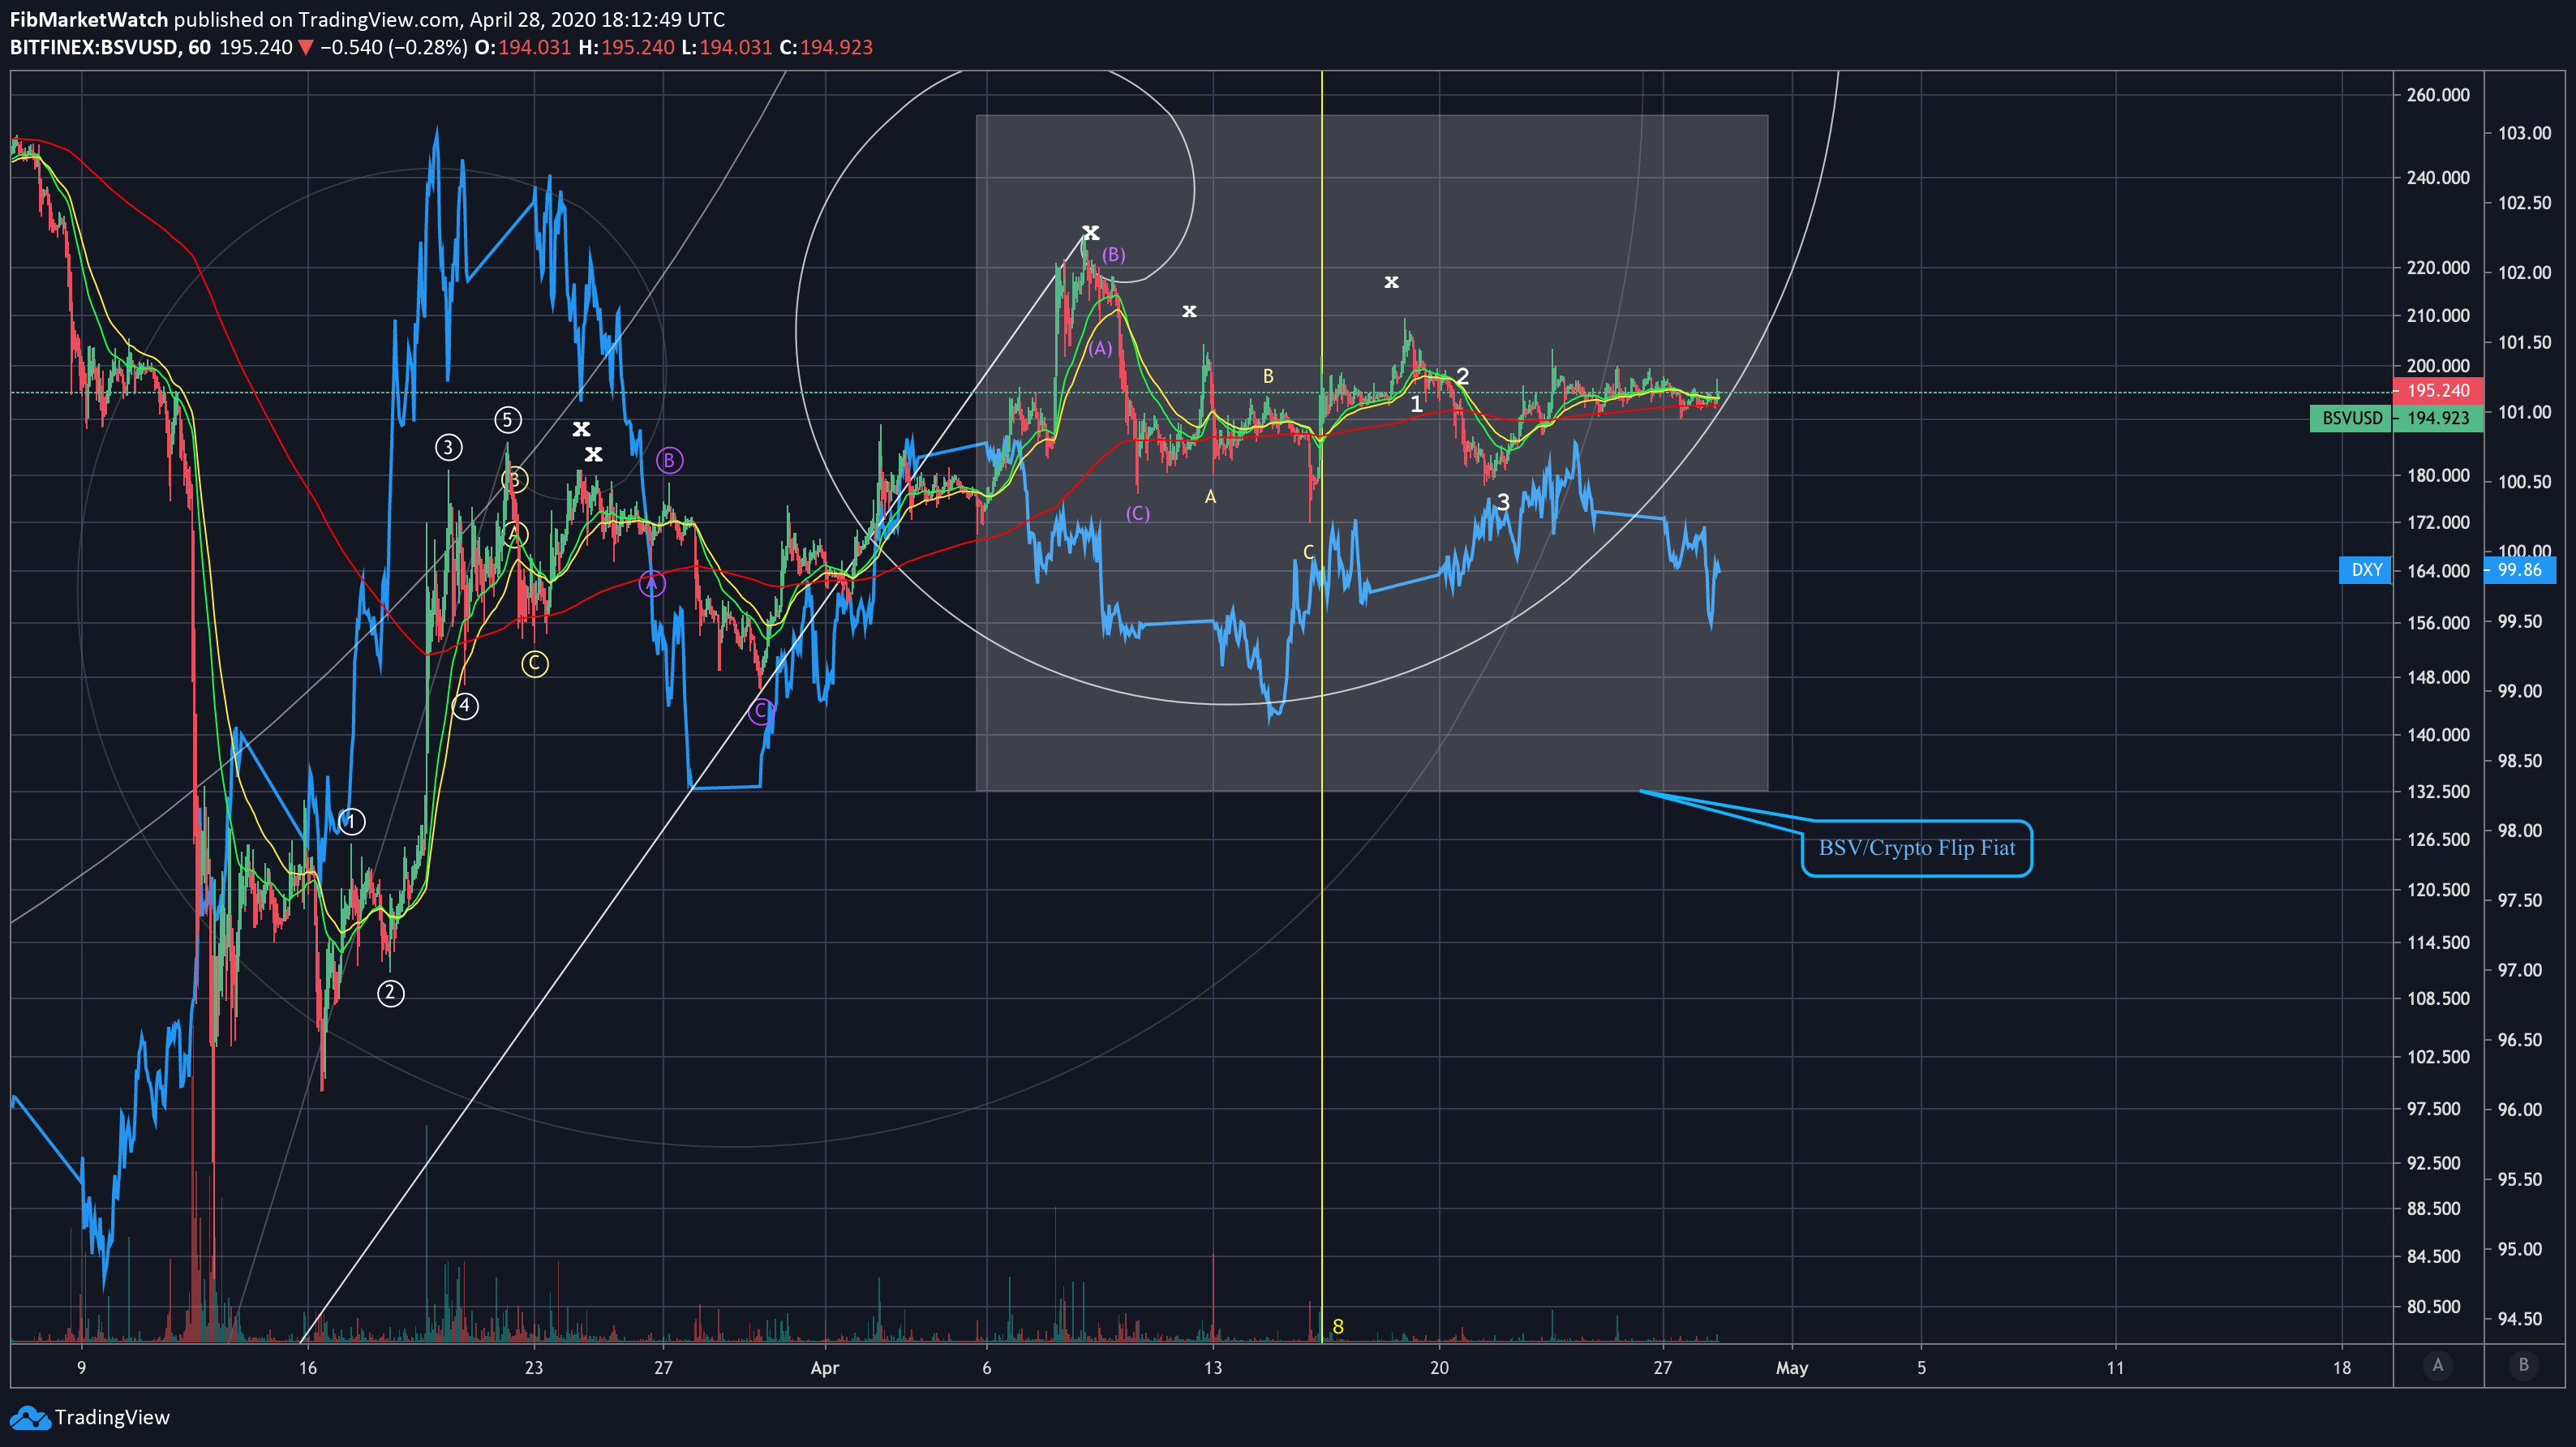Click the blue 99.86 DXY value tag

point(2519,570)
